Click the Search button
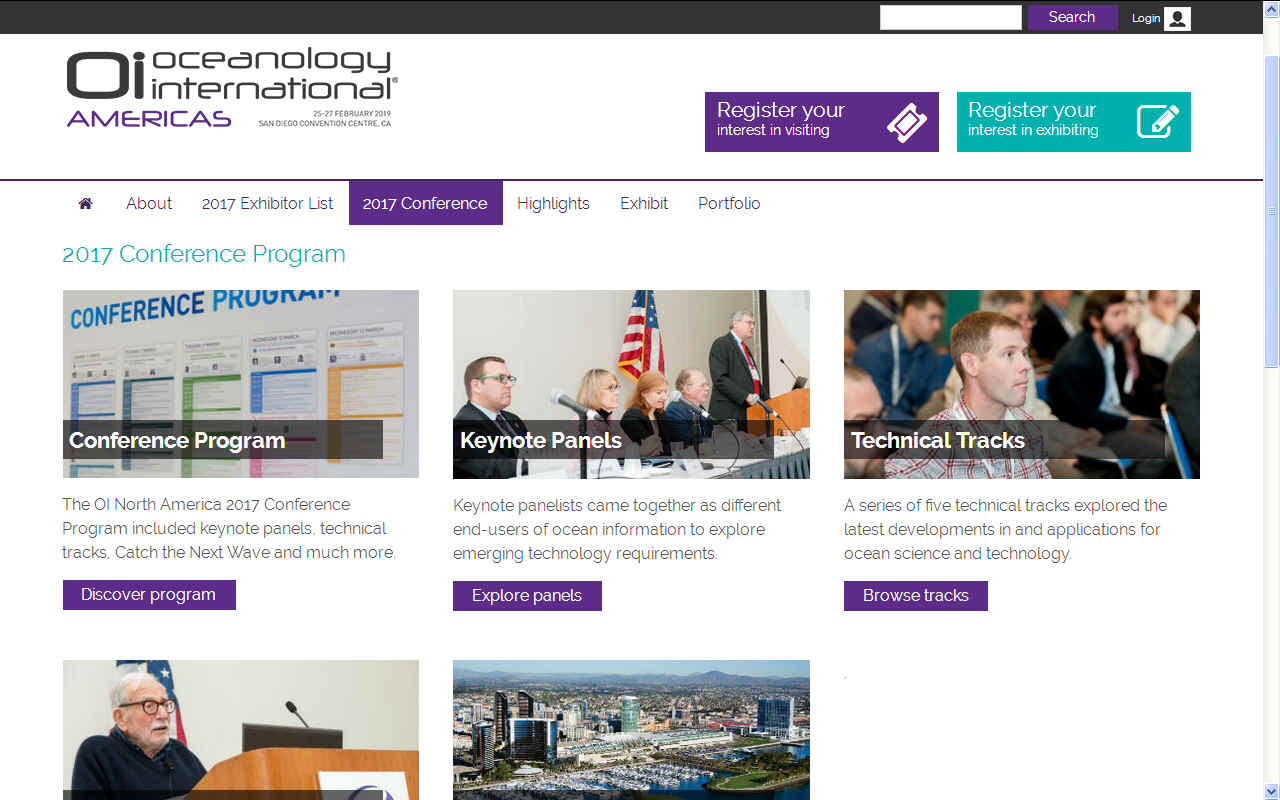Image resolution: width=1280 pixels, height=800 pixels. tap(1072, 17)
